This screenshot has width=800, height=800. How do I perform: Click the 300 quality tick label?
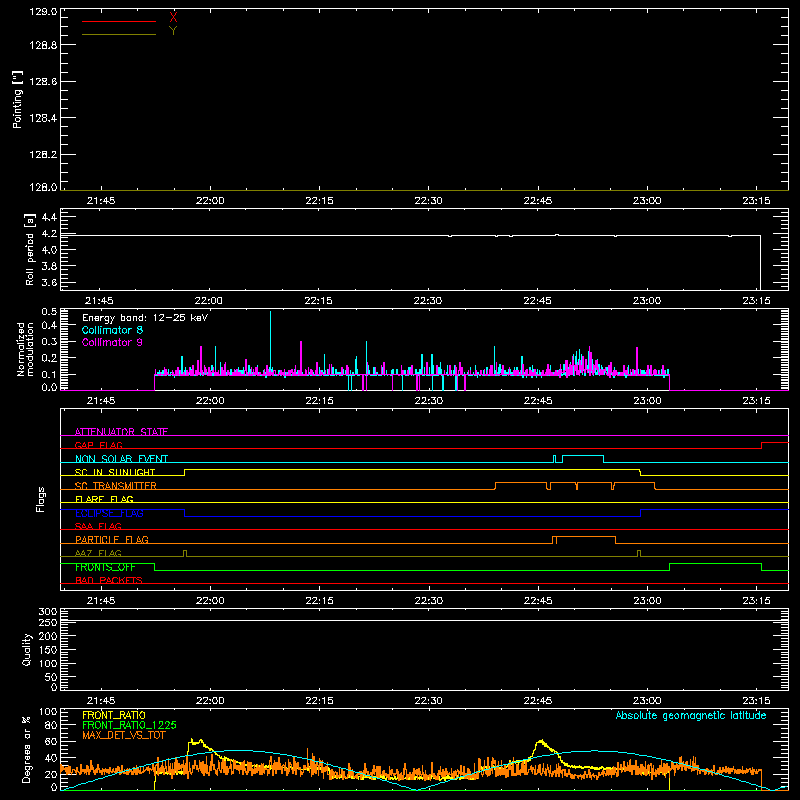[48, 612]
